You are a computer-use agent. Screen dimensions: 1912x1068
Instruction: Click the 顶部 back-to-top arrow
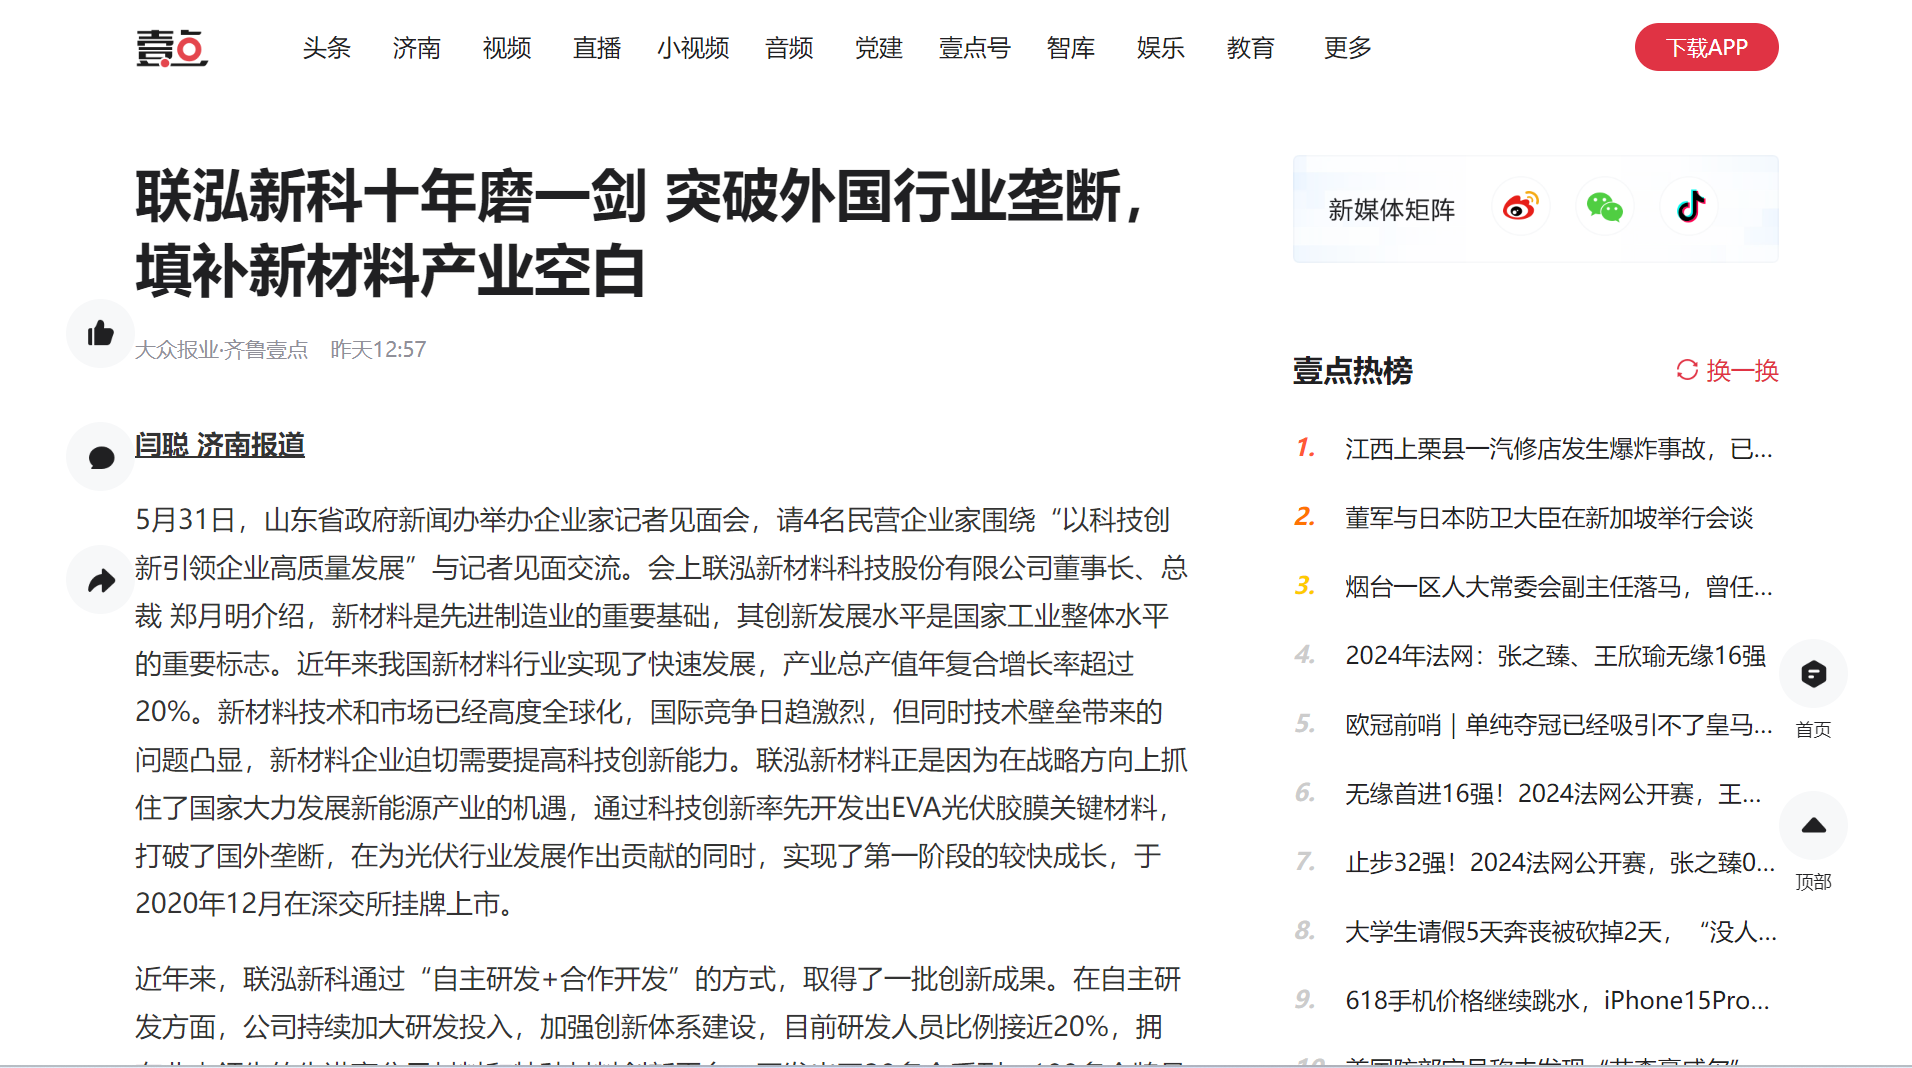click(1813, 826)
